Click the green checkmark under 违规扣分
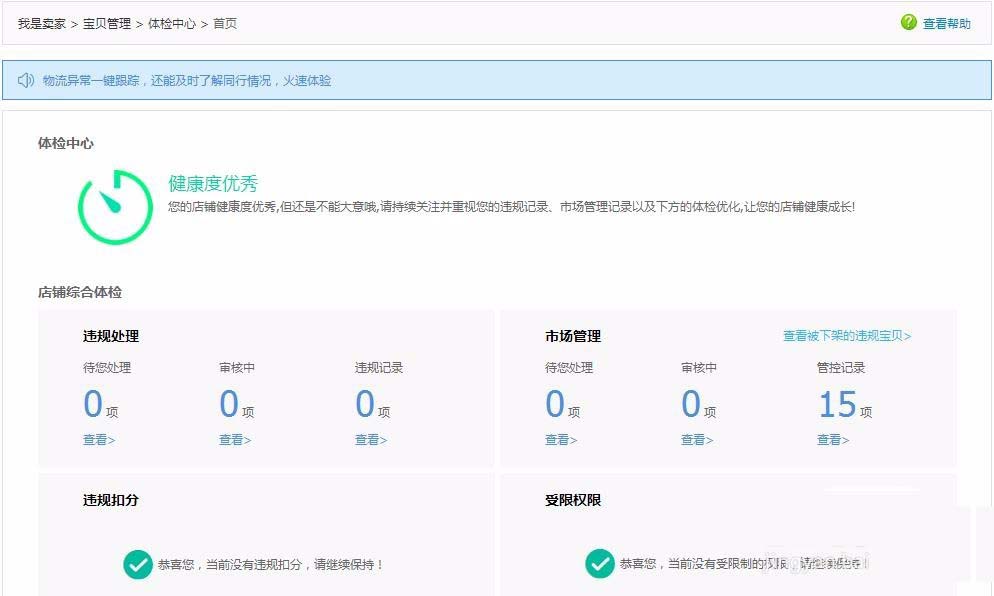 pos(138,564)
